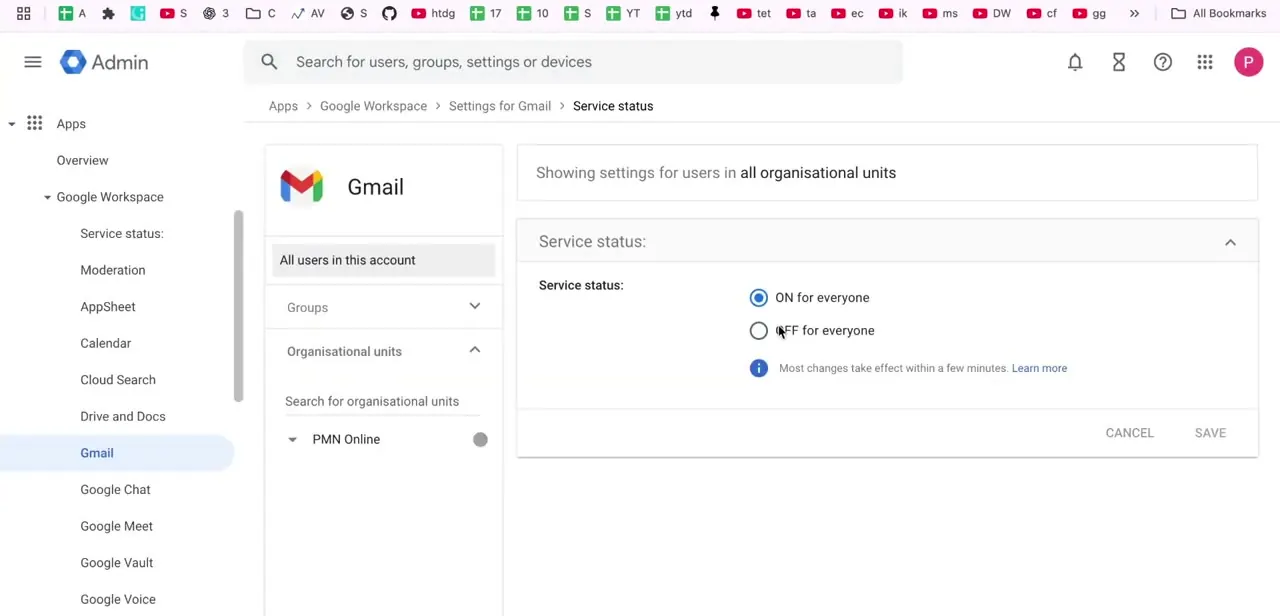Open sidebar 'Service status:' item
This screenshot has width=1280, height=616.
pos(122,233)
